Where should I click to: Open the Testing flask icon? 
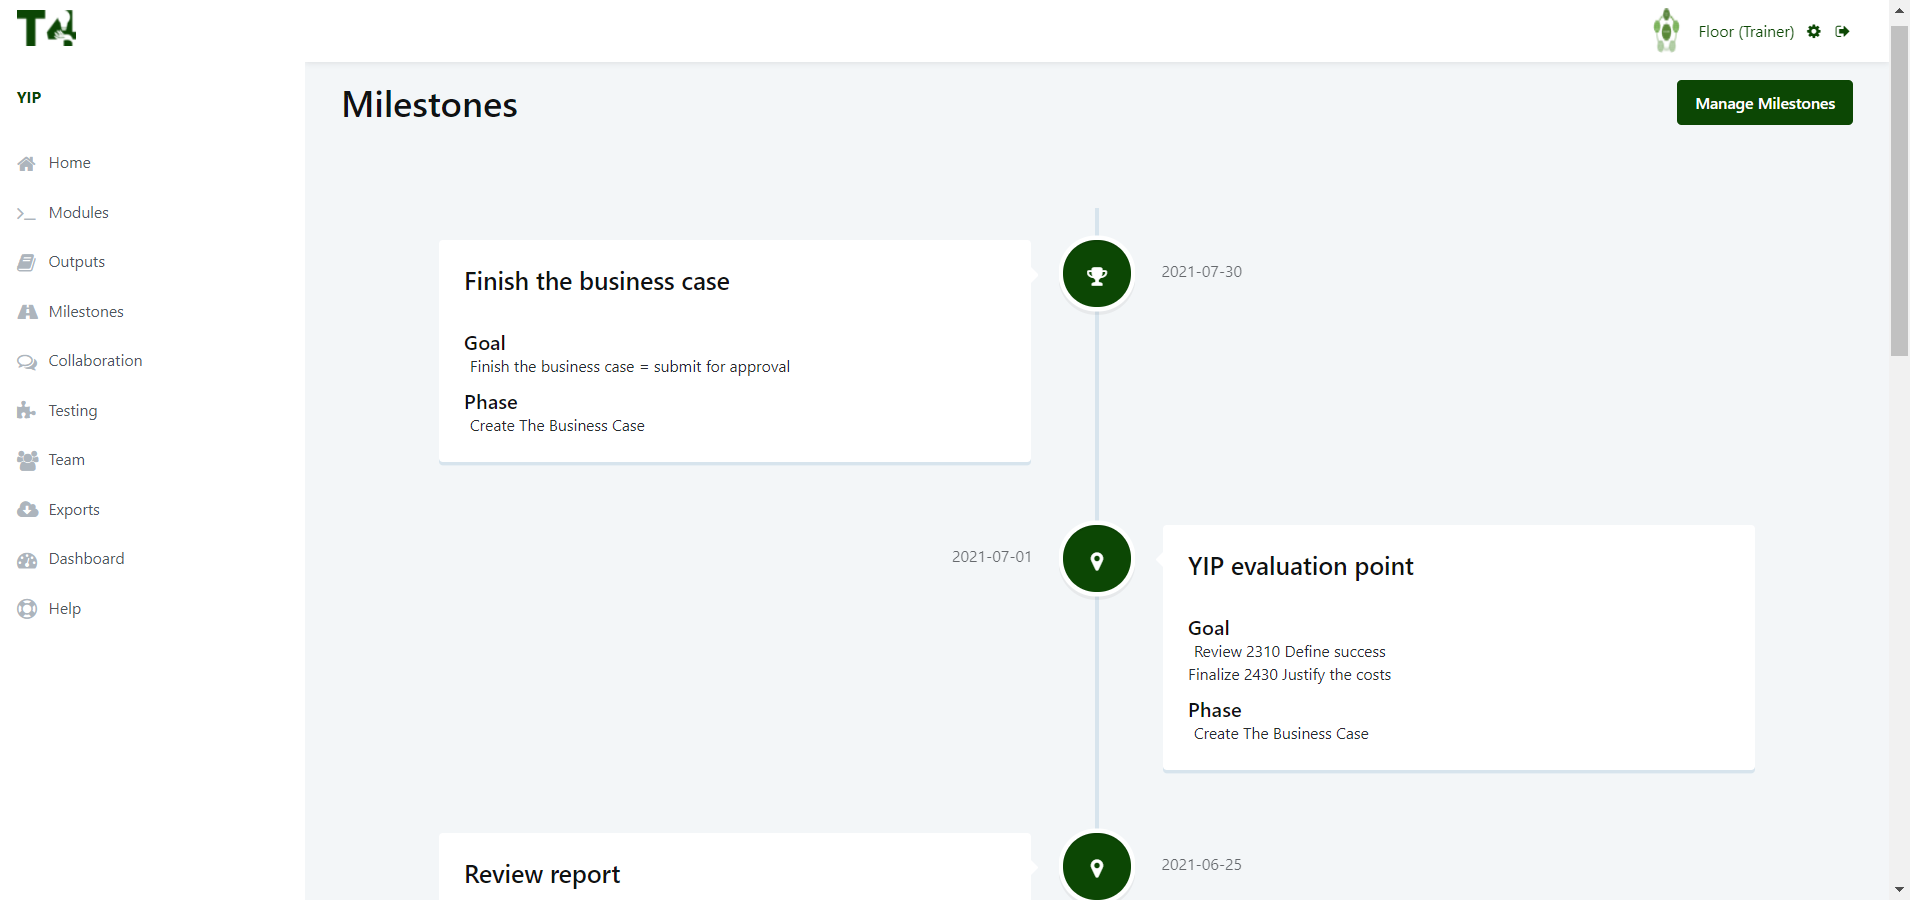coord(27,410)
